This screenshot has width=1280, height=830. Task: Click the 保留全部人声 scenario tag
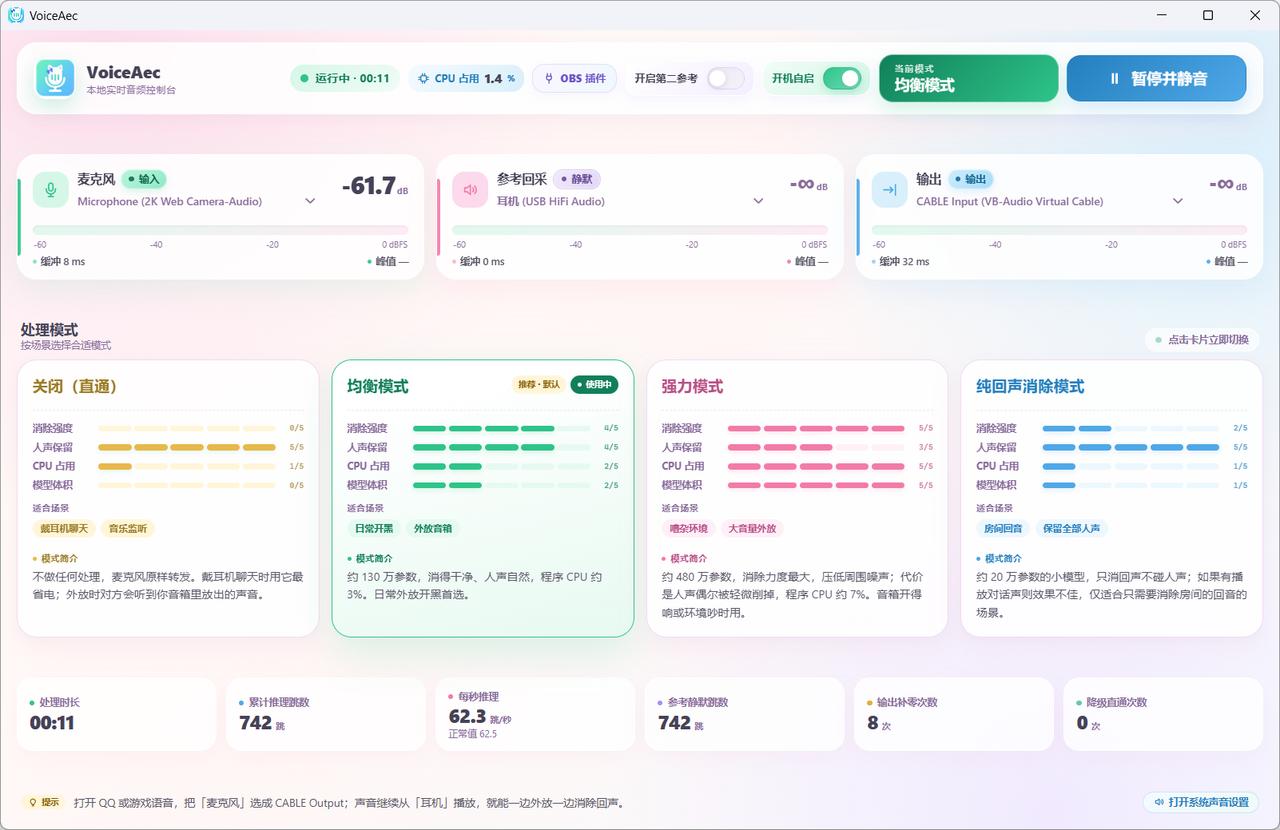point(1072,528)
